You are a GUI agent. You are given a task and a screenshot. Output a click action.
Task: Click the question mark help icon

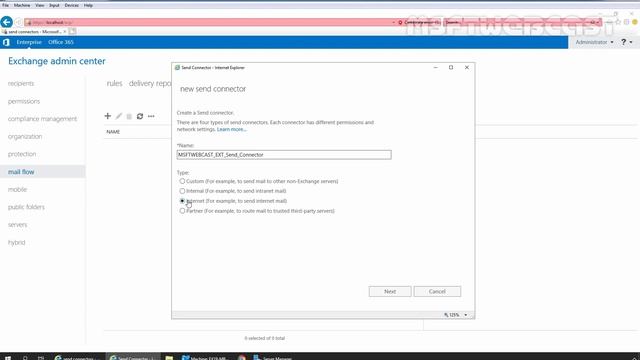click(623, 42)
